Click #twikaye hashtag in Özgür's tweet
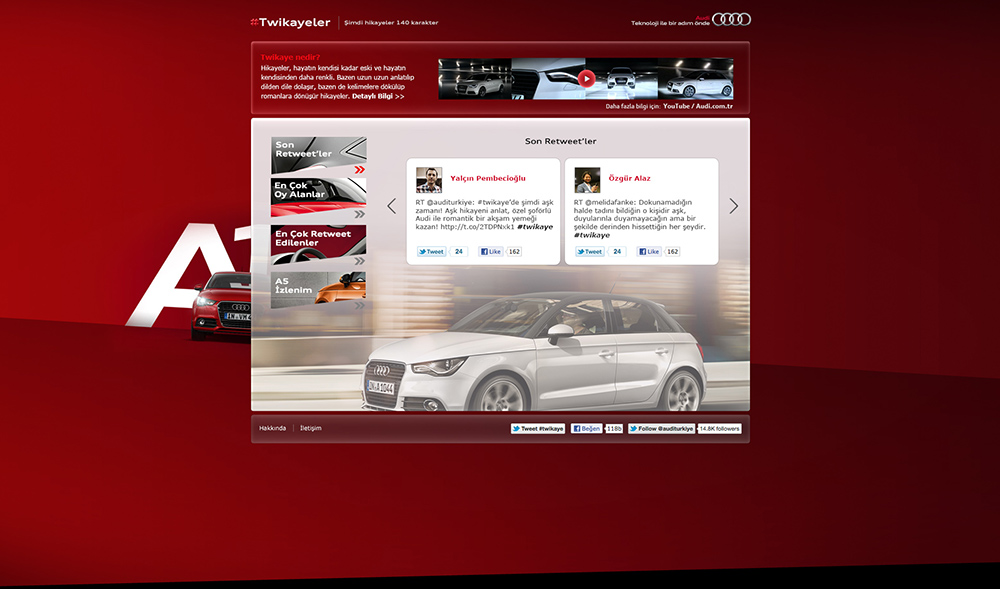1000x589 pixels. pos(592,235)
